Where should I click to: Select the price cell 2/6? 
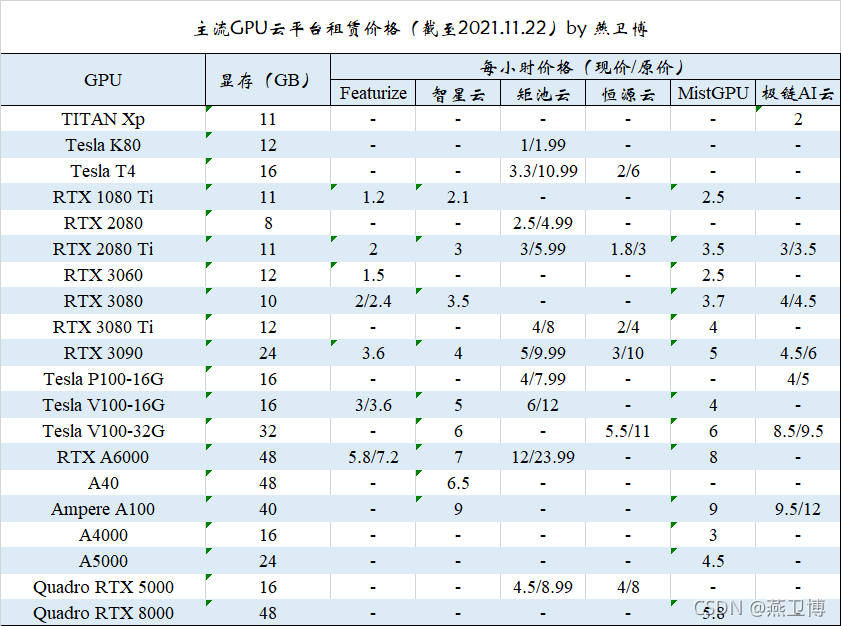[628, 171]
